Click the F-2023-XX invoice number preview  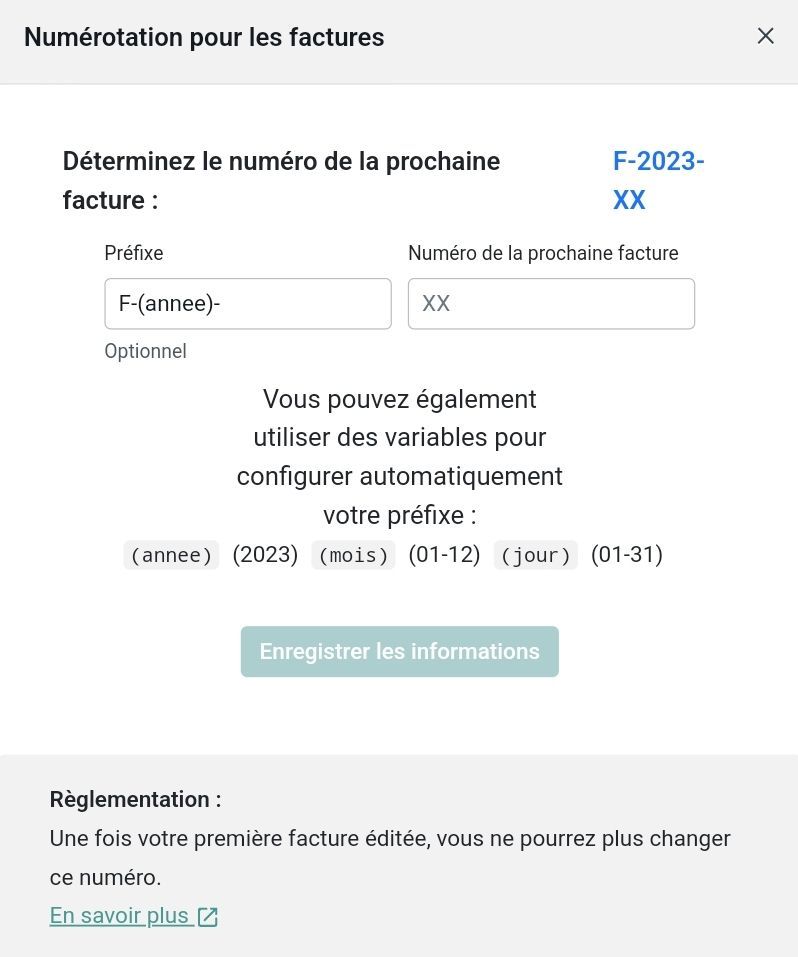pyautogui.click(x=657, y=180)
